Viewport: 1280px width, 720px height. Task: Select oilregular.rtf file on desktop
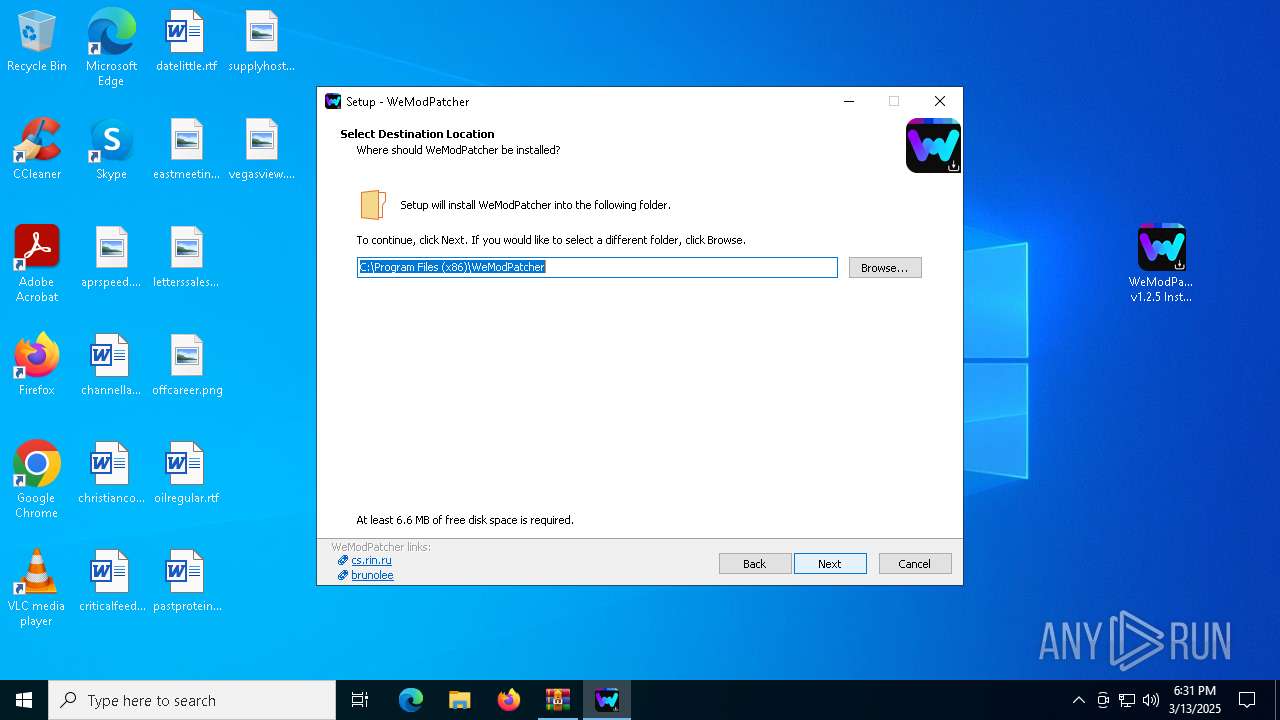(186, 474)
